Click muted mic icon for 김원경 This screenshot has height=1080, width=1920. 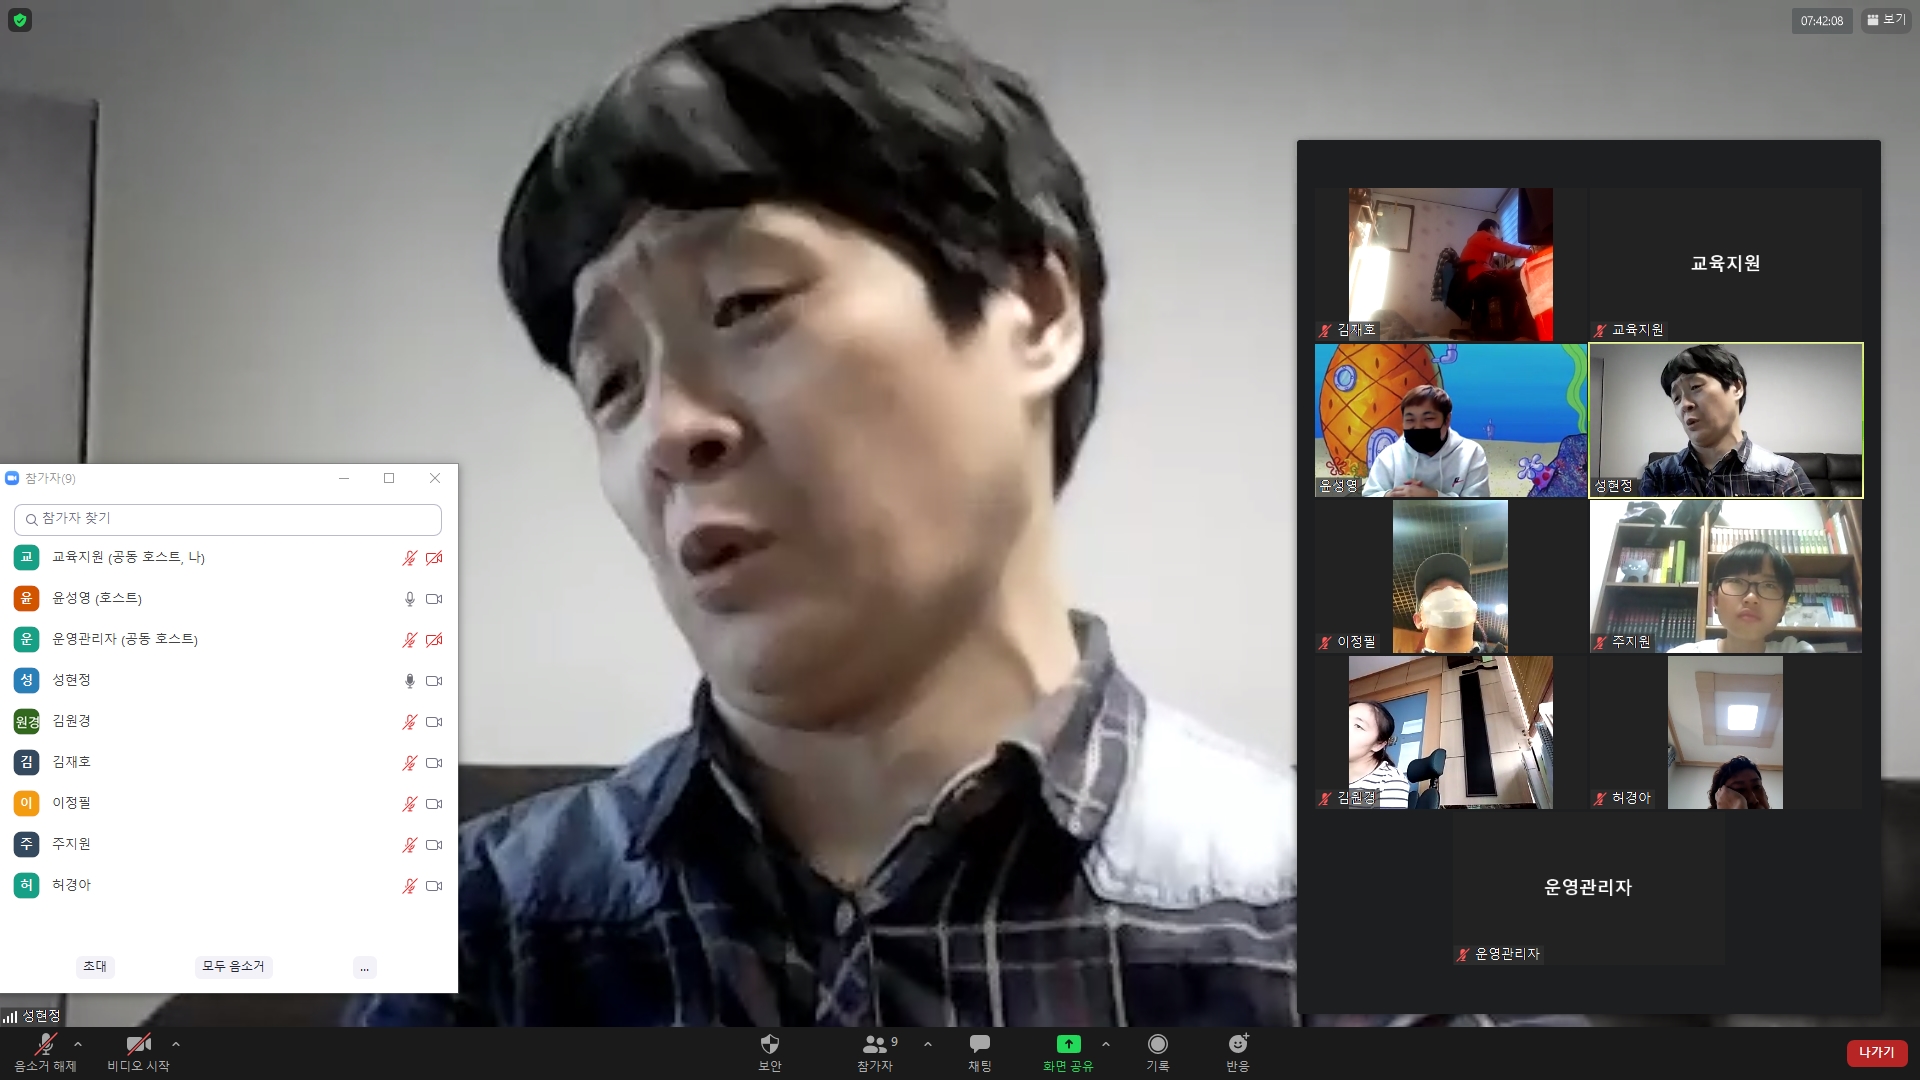409,722
